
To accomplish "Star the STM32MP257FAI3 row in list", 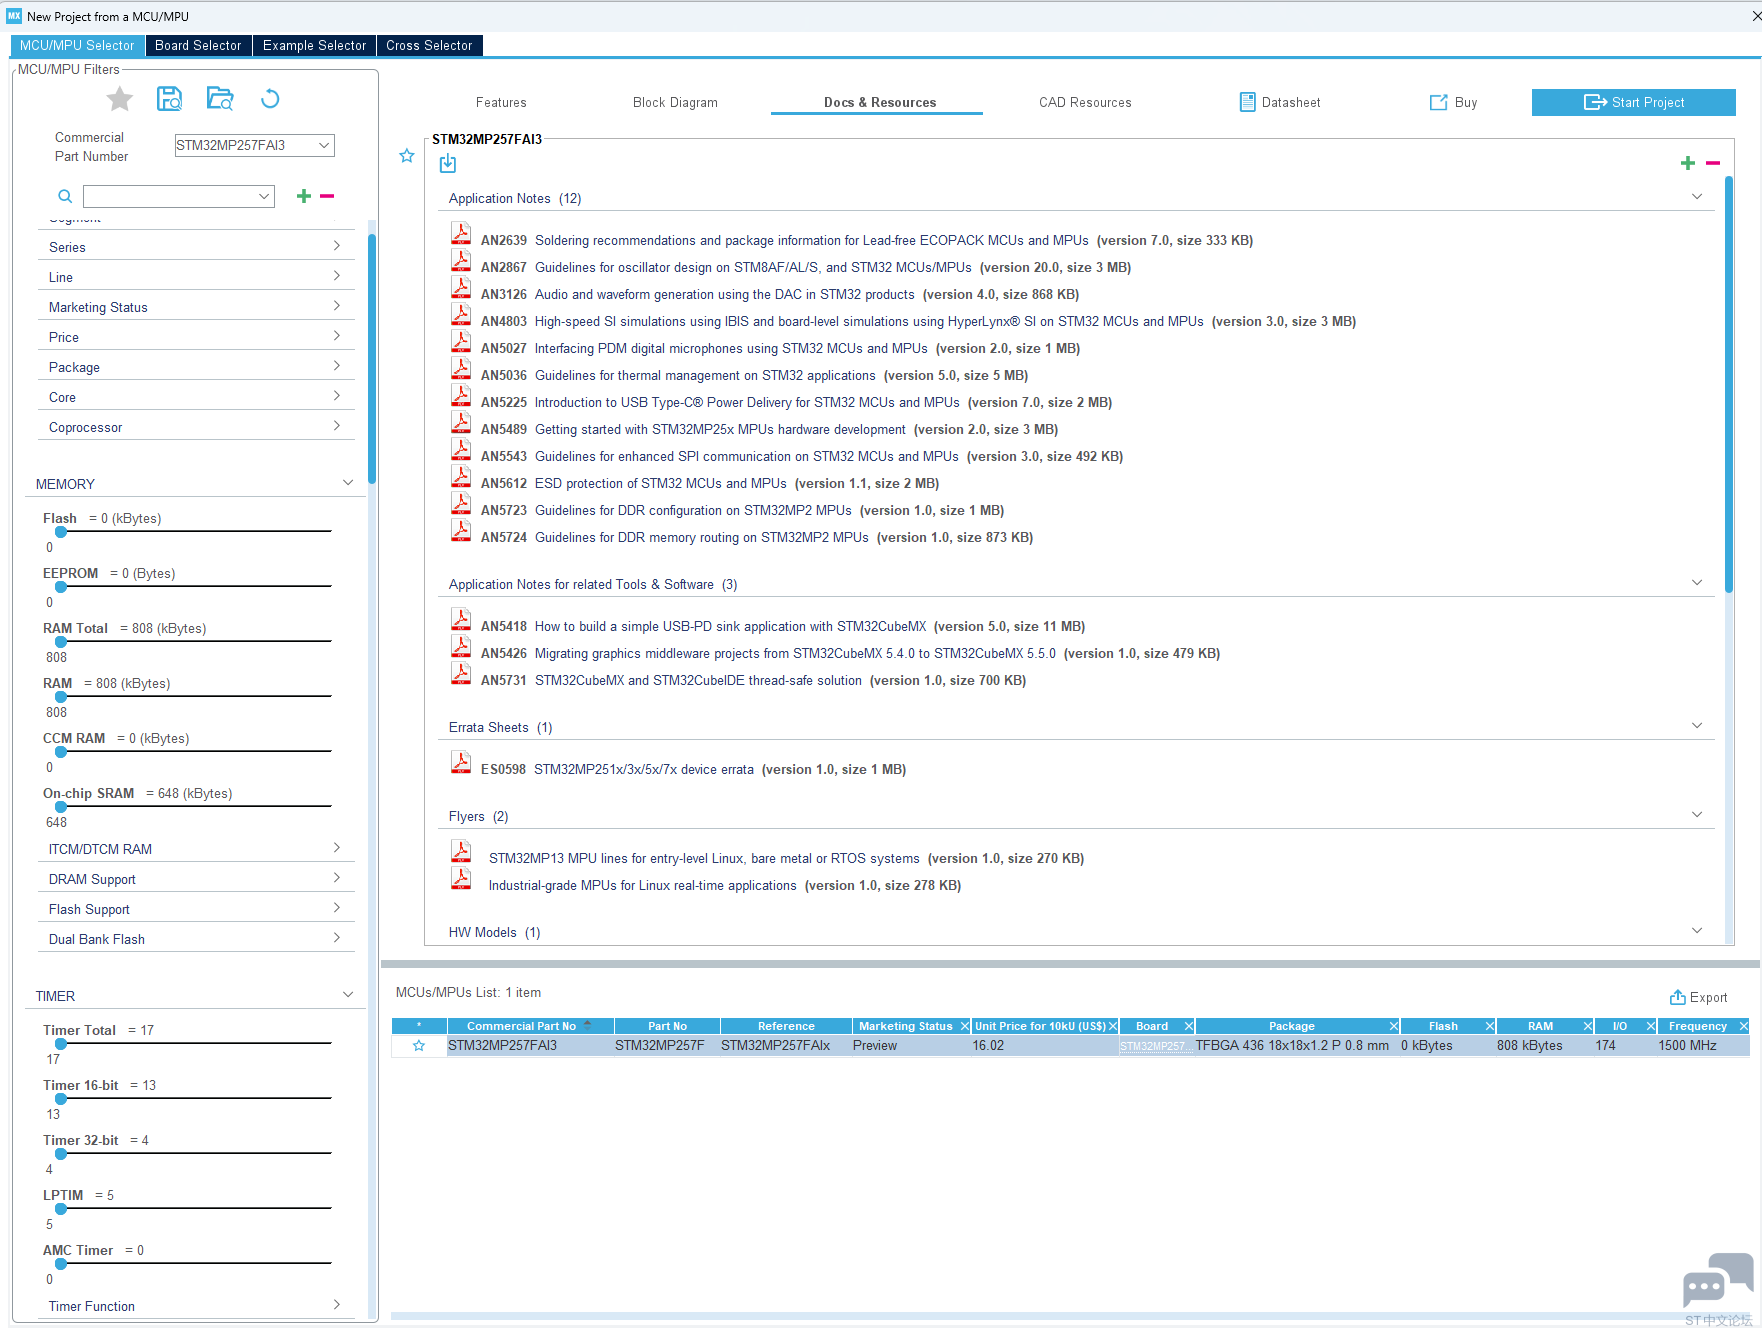I will [419, 1046].
